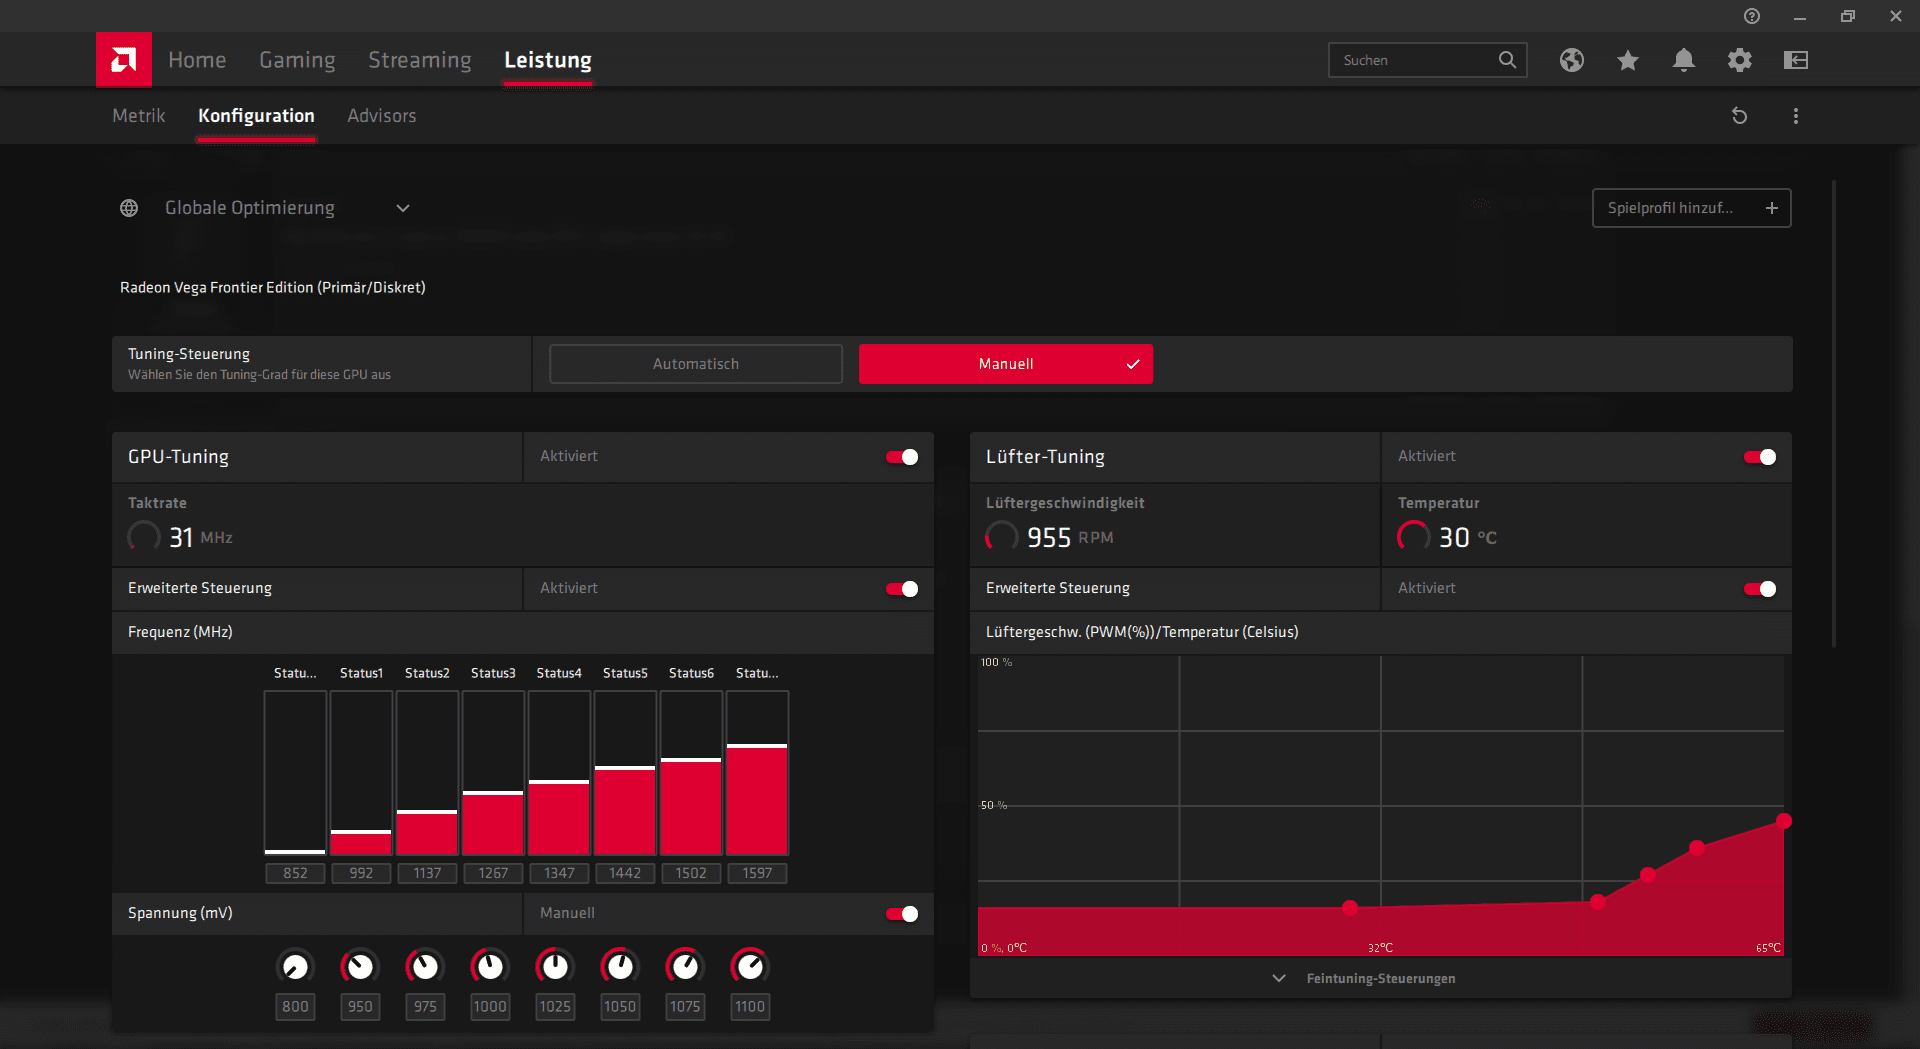Viewport: 1920px width, 1049px height.
Task: Toggle Lüfter-Tuning Aktiviert switch
Action: tap(1760, 457)
